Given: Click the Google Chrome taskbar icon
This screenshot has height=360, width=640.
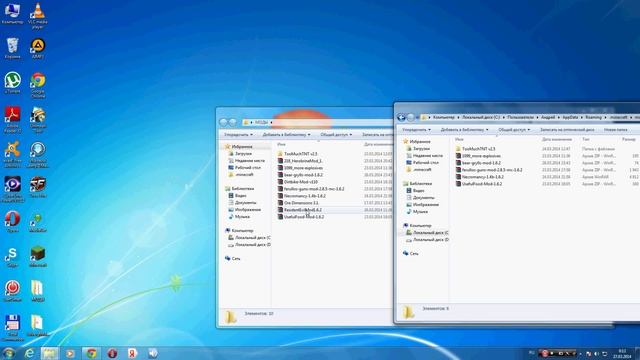Looking at the screenshot, I should (91, 353).
